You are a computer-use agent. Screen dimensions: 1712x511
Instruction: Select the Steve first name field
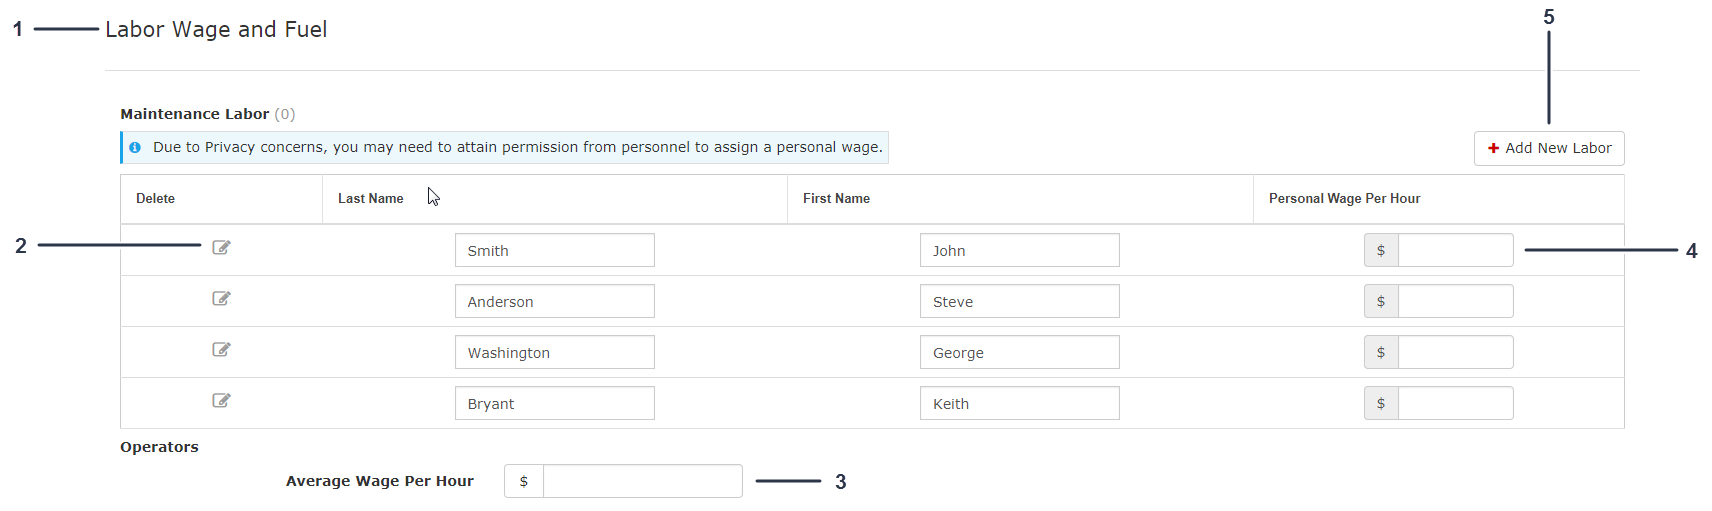[1019, 302]
